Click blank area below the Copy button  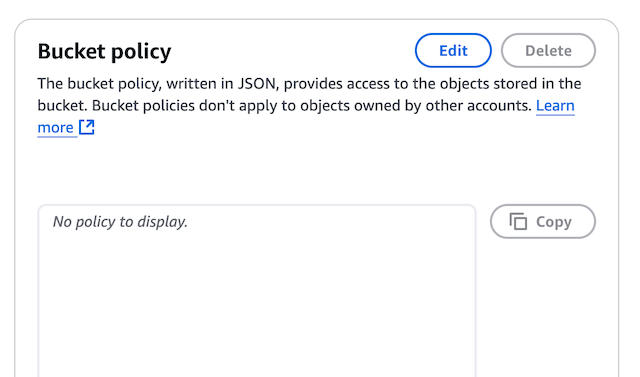tap(543, 306)
